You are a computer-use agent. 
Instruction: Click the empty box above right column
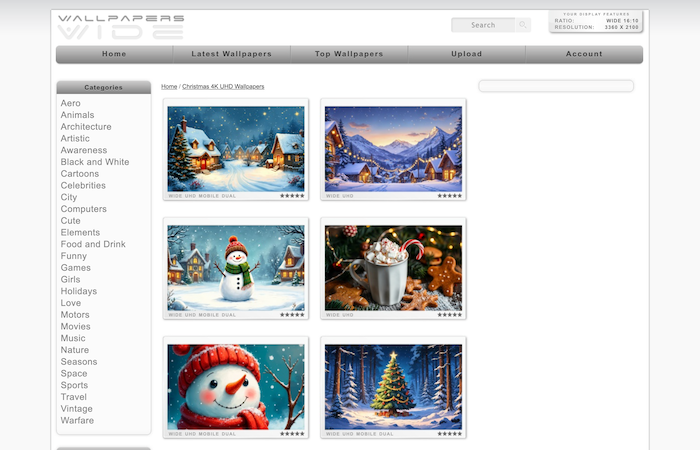[556, 86]
